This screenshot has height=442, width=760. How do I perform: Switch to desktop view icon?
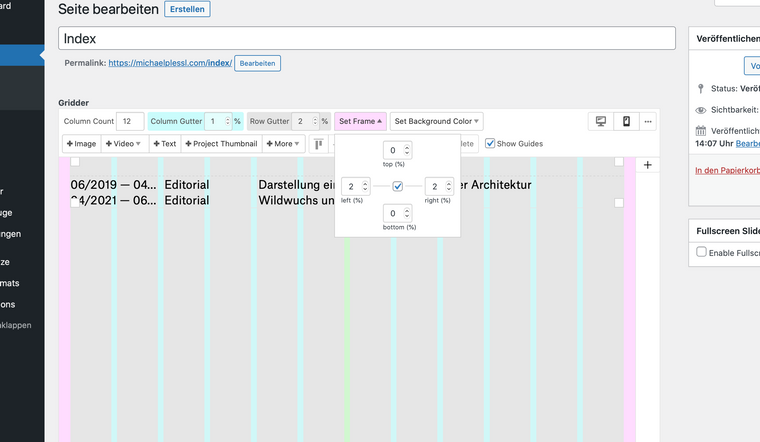tap(601, 121)
